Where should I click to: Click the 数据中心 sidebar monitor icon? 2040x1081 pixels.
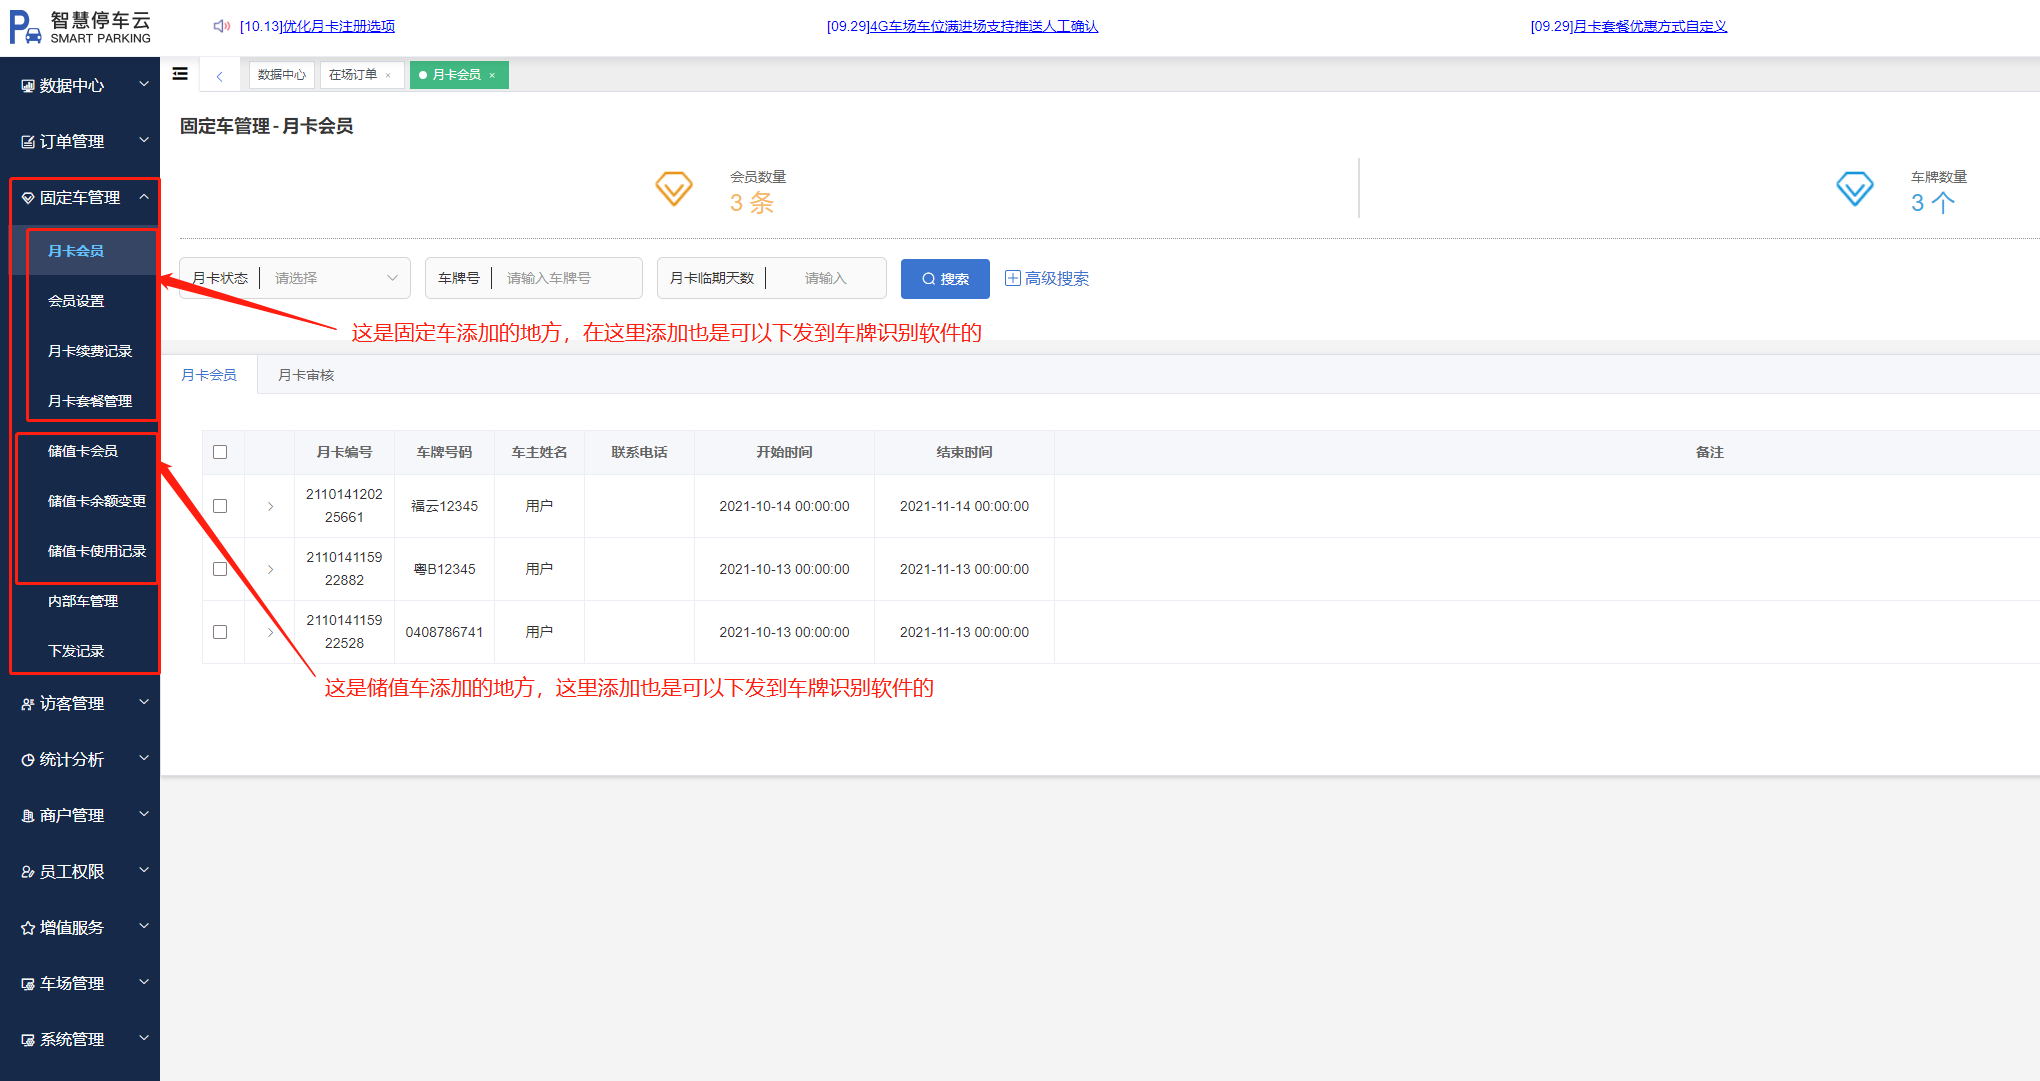click(x=28, y=86)
